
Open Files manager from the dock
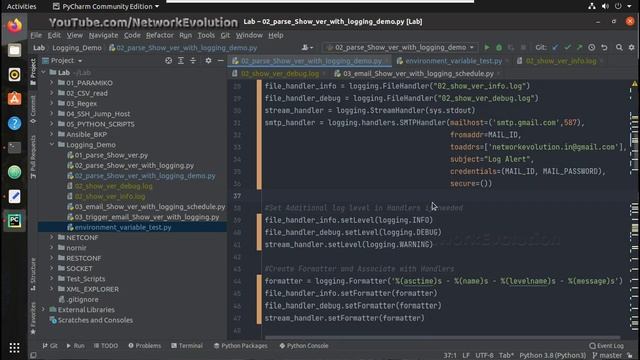(x=14, y=50)
